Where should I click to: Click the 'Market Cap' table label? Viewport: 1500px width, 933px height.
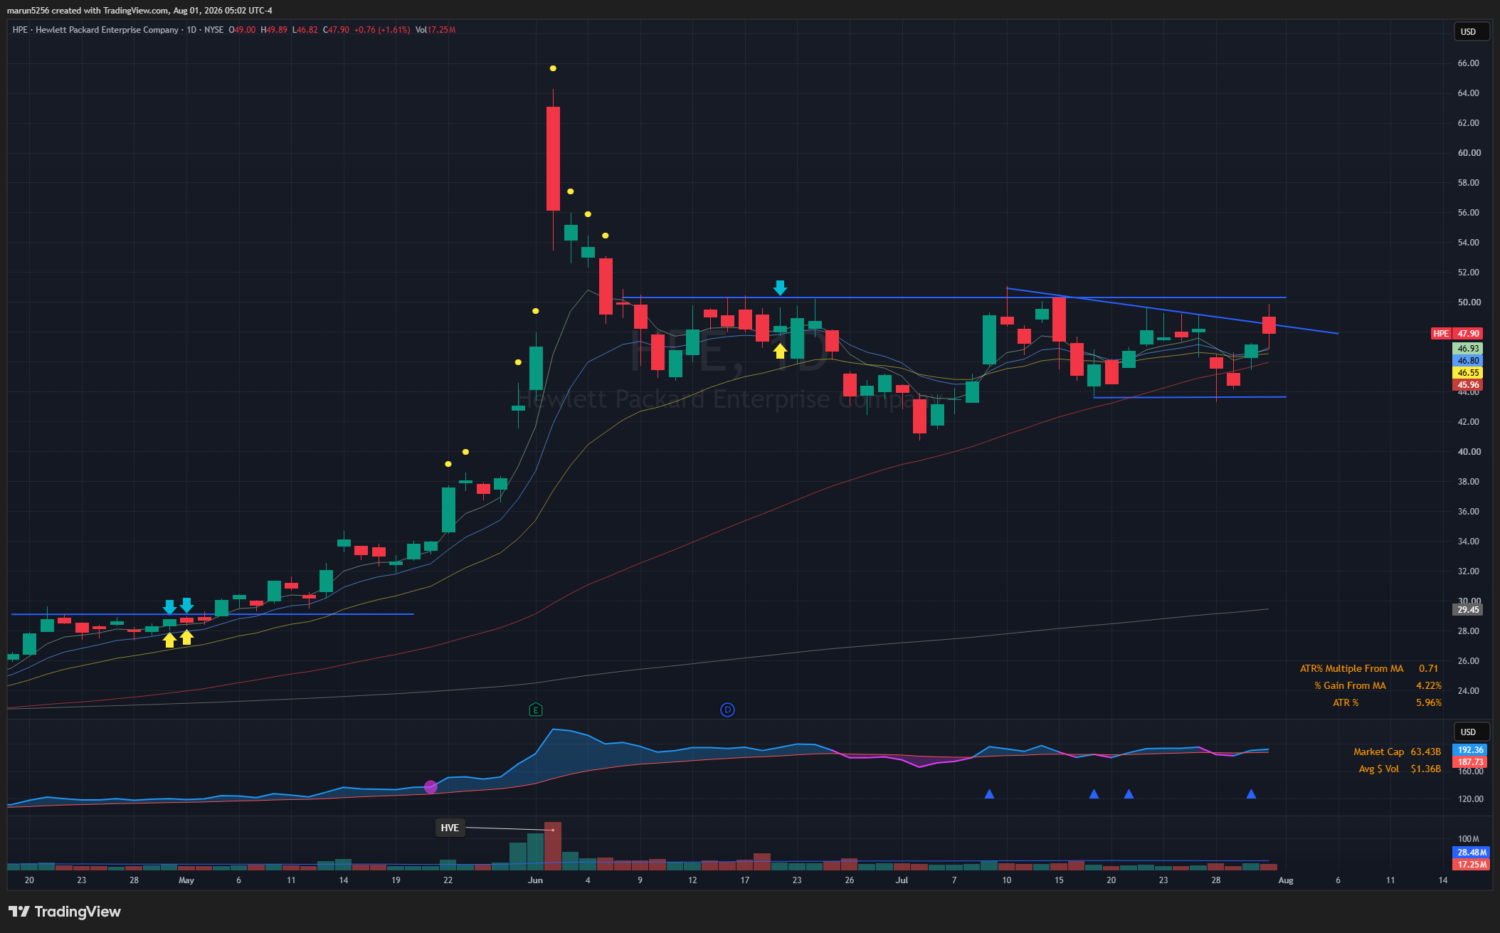tap(1379, 752)
